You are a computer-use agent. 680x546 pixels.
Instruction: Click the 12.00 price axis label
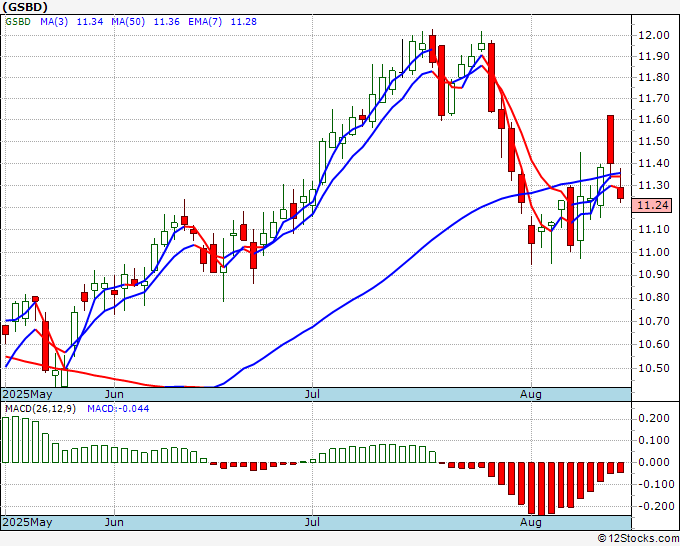(x=654, y=35)
